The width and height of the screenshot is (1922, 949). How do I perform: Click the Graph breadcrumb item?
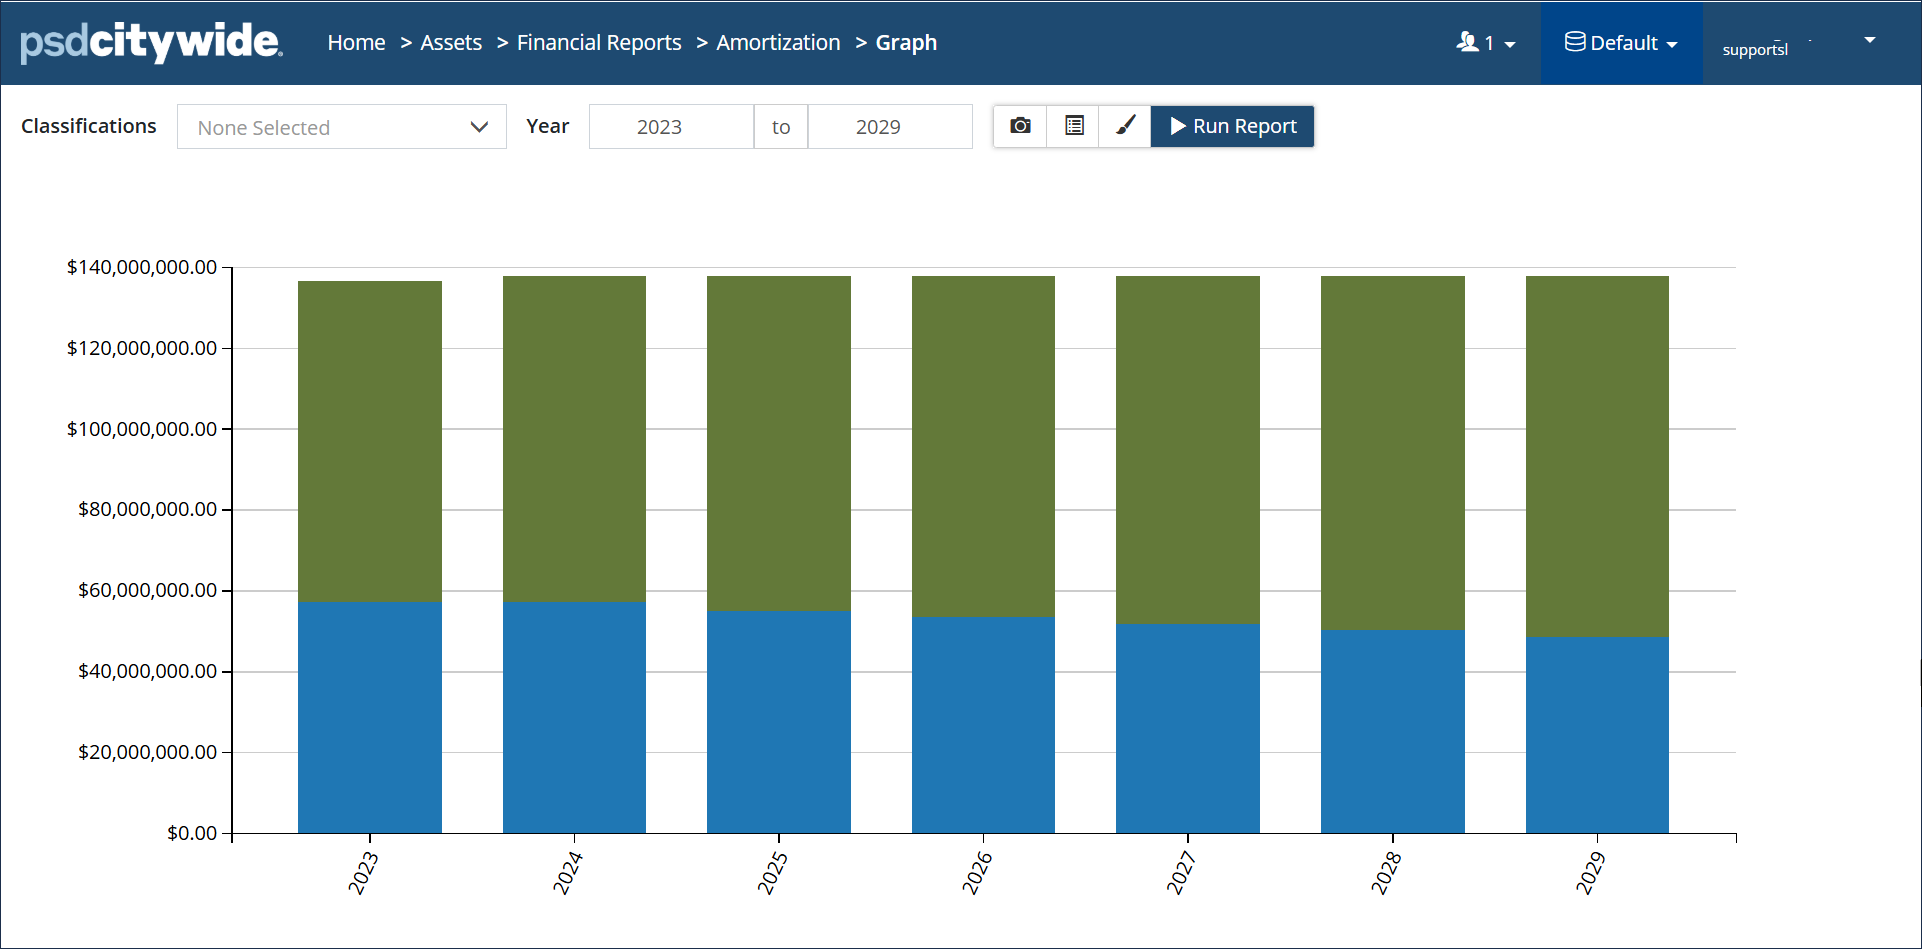point(906,43)
